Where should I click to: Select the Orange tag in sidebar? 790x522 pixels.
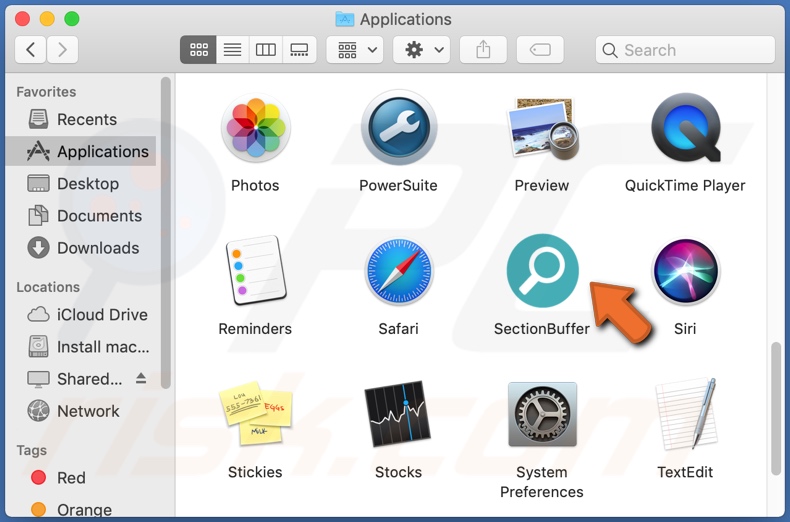[81, 509]
